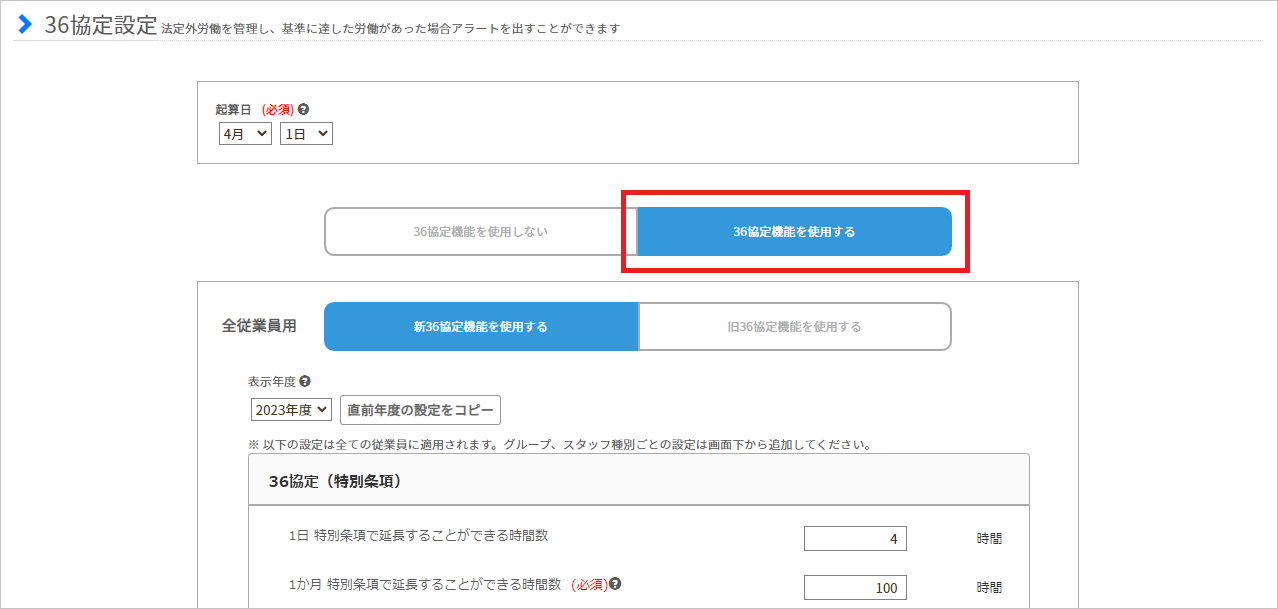Click the 36協定（特別条項） panel header

point(638,480)
